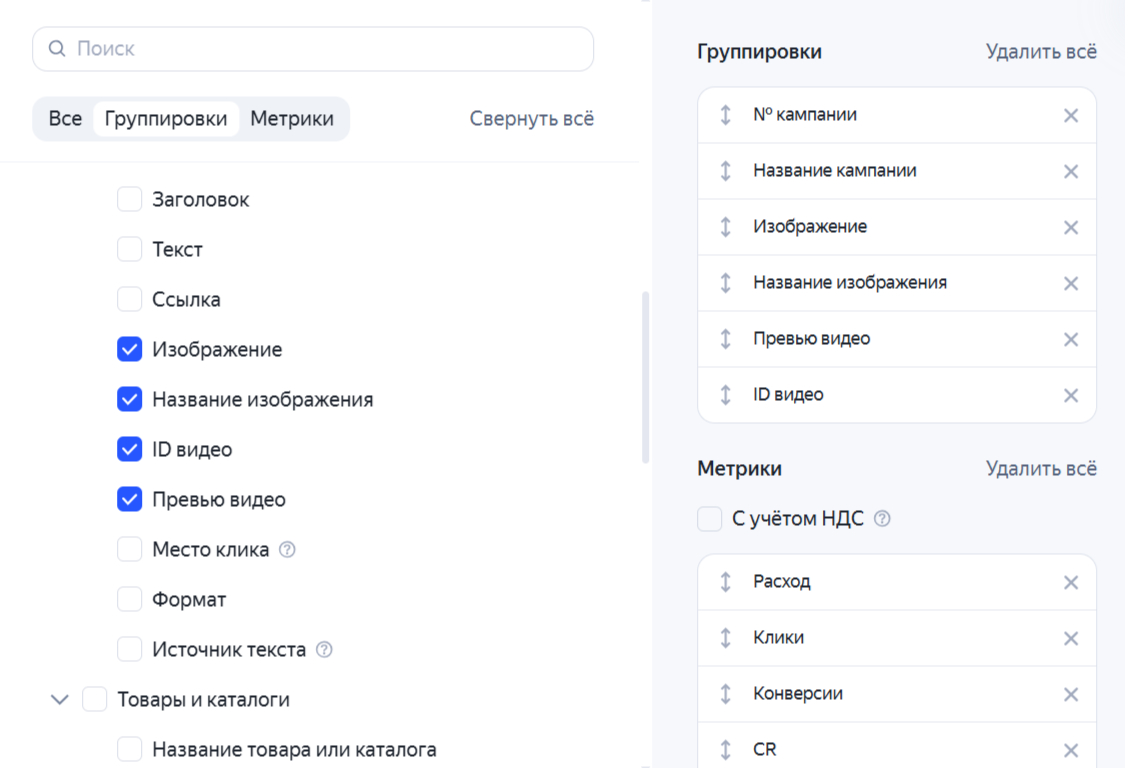Enable the "С учётом НДС" checkbox
The image size is (1125, 768).
(x=710, y=518)
